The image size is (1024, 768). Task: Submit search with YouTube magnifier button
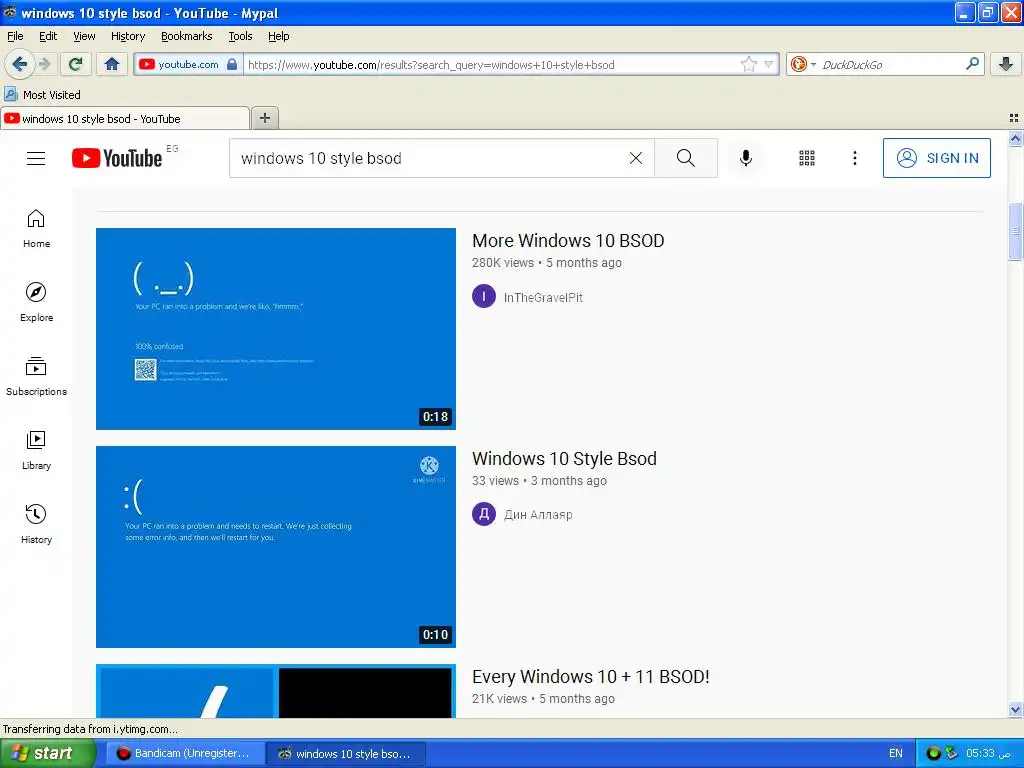[686, 158]
